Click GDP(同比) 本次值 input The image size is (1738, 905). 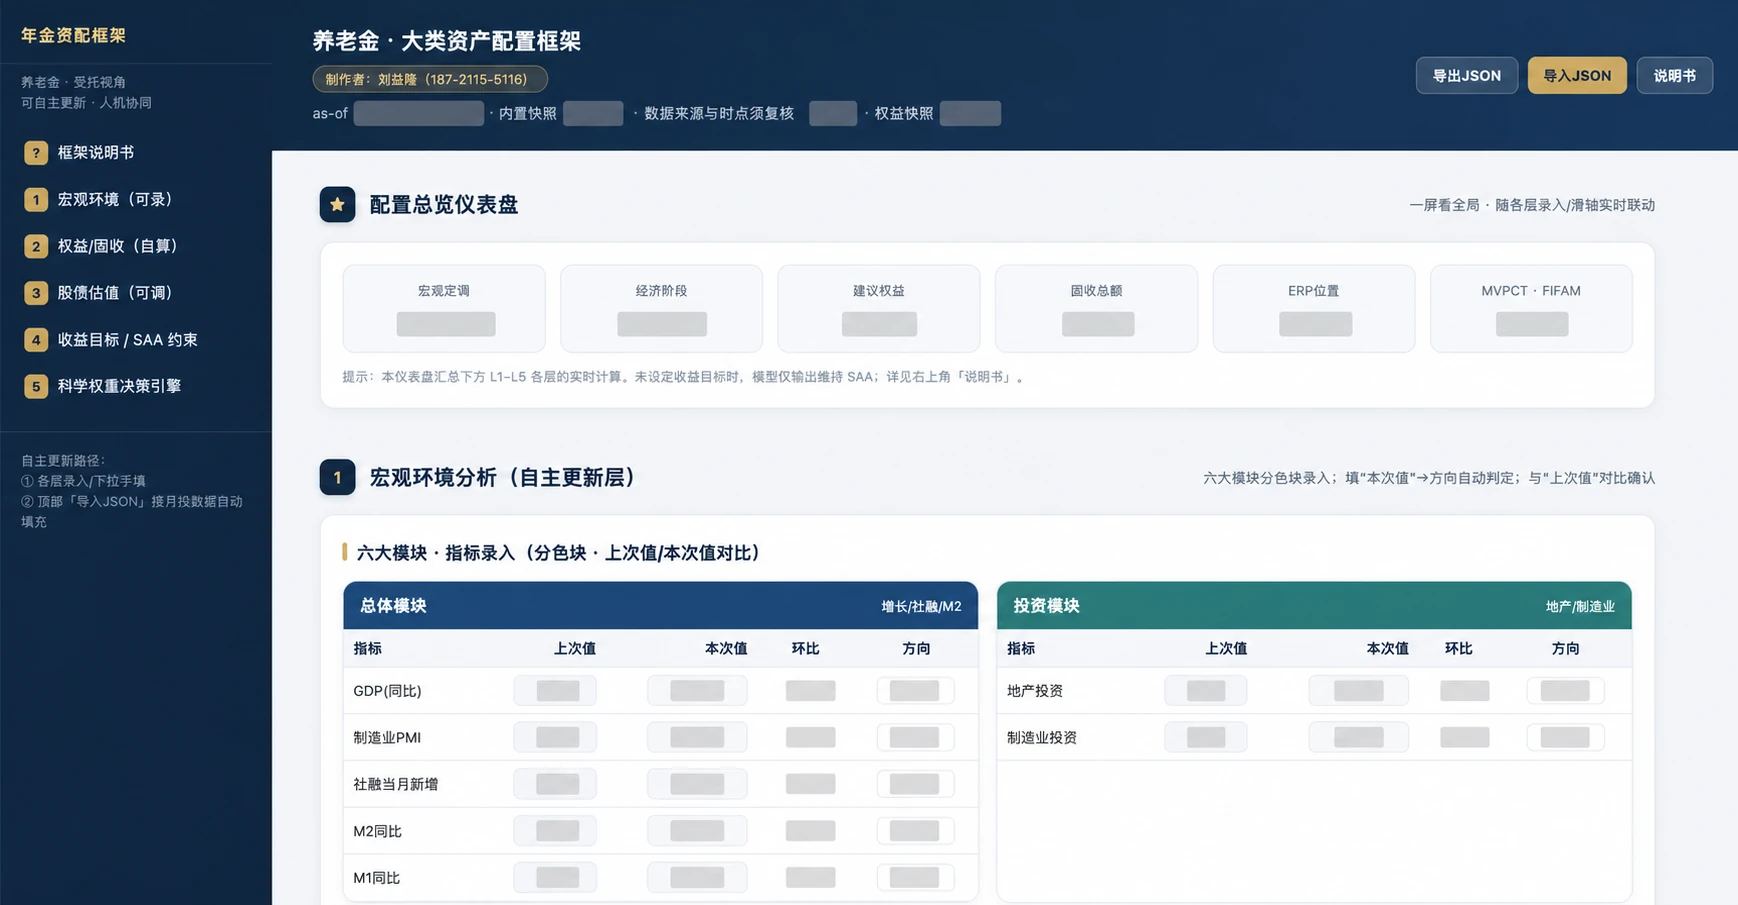[x=697, y=690]
